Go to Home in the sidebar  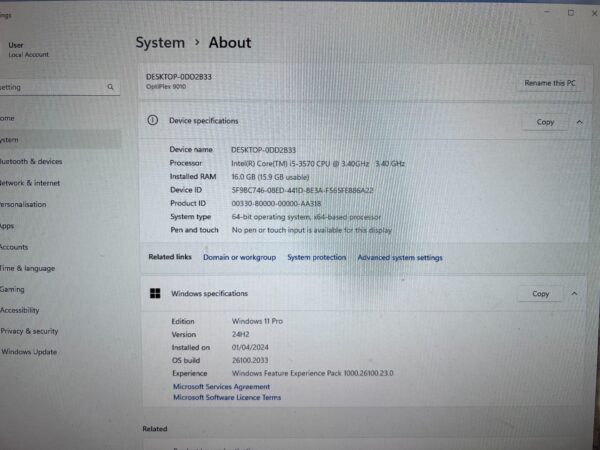pyautogui.click(x=59, y=118)
